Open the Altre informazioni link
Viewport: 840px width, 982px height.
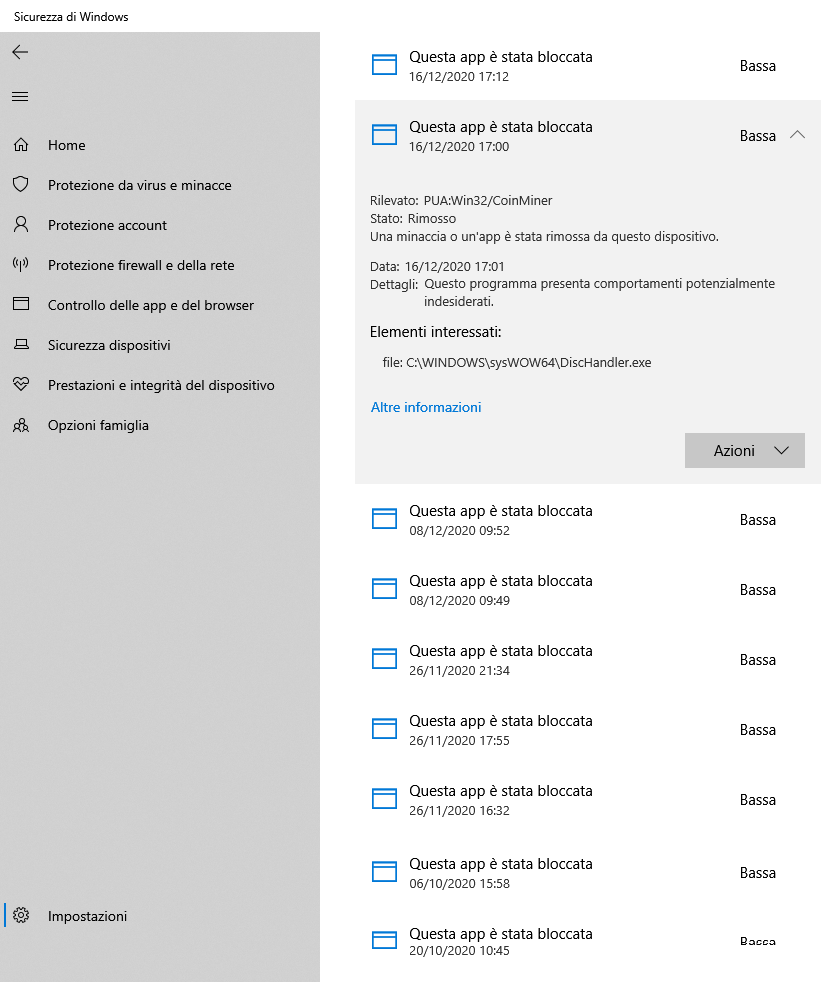pos(426,407)
